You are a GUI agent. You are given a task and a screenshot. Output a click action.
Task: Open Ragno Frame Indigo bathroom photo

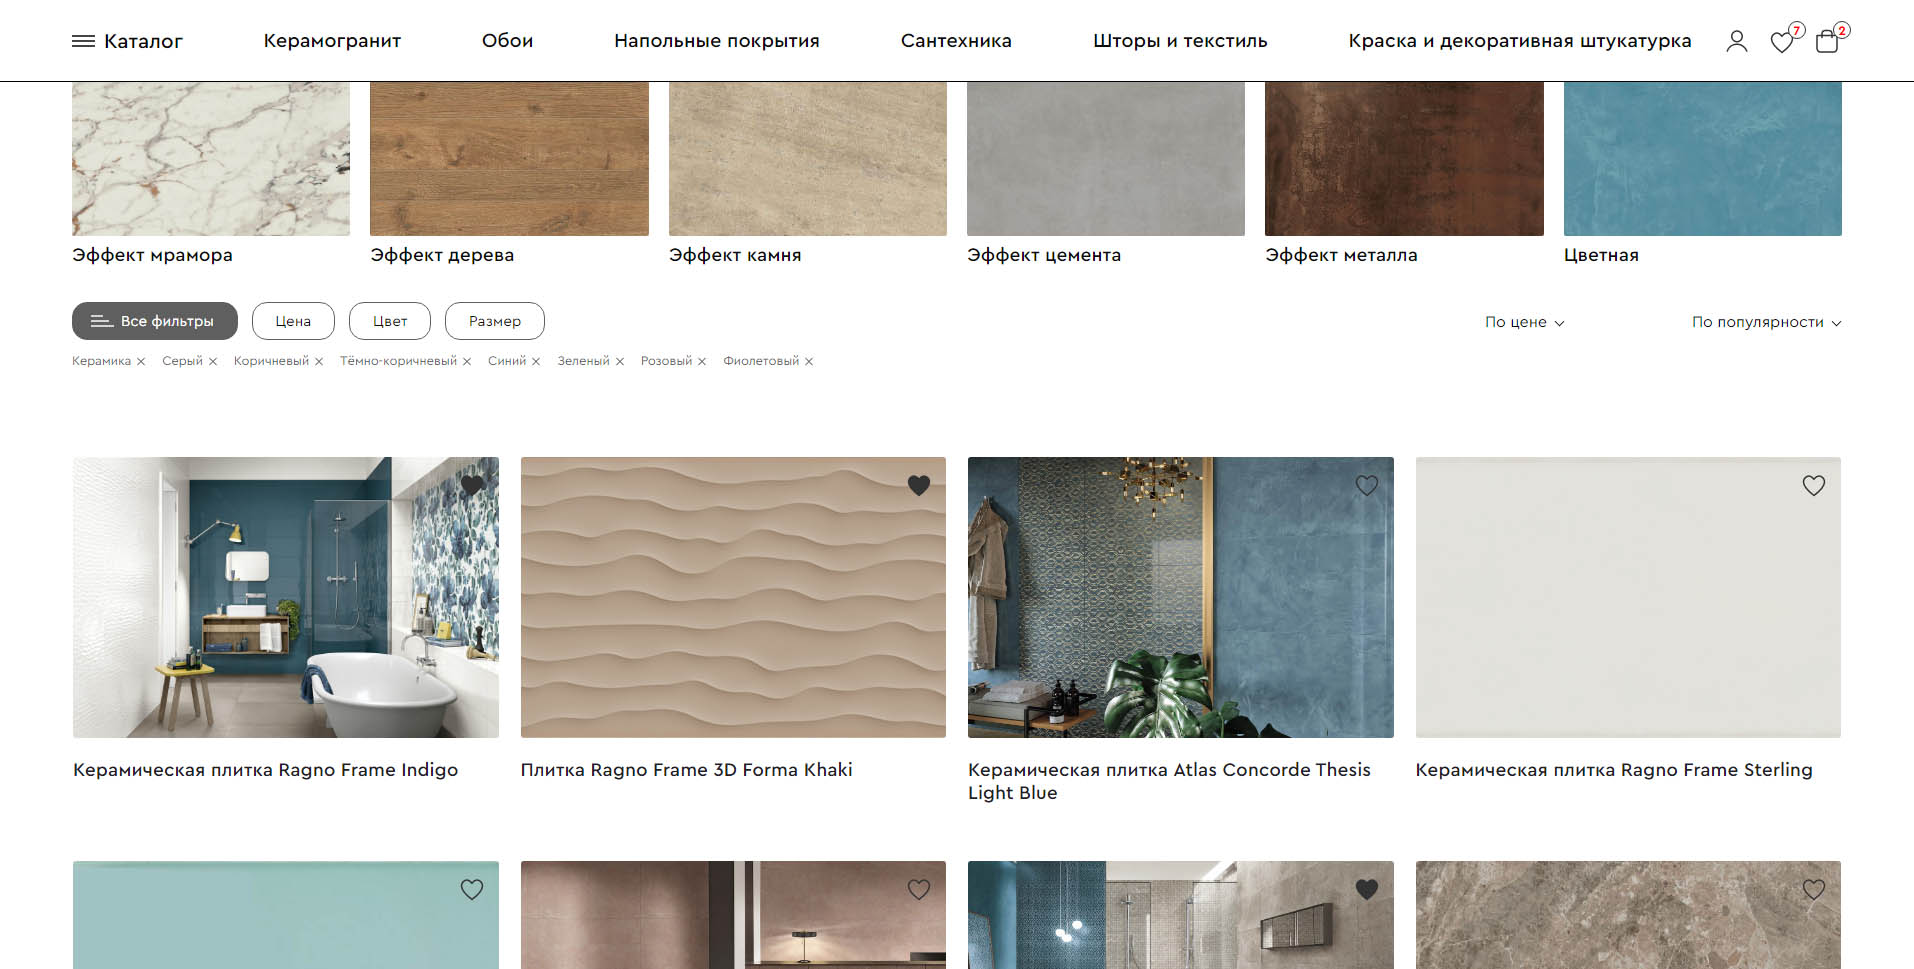286,598
